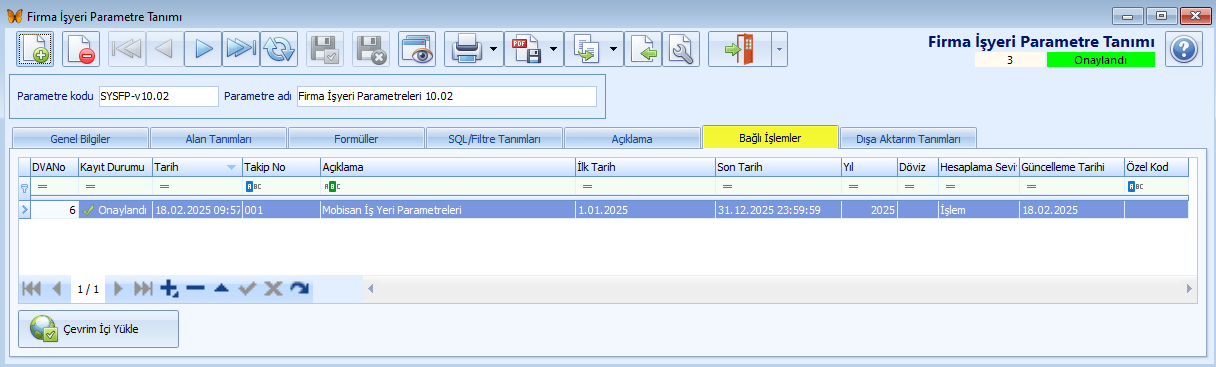1216x367 pixels.
Task: Exit the form with the door icon
Action: coord(740,49)
